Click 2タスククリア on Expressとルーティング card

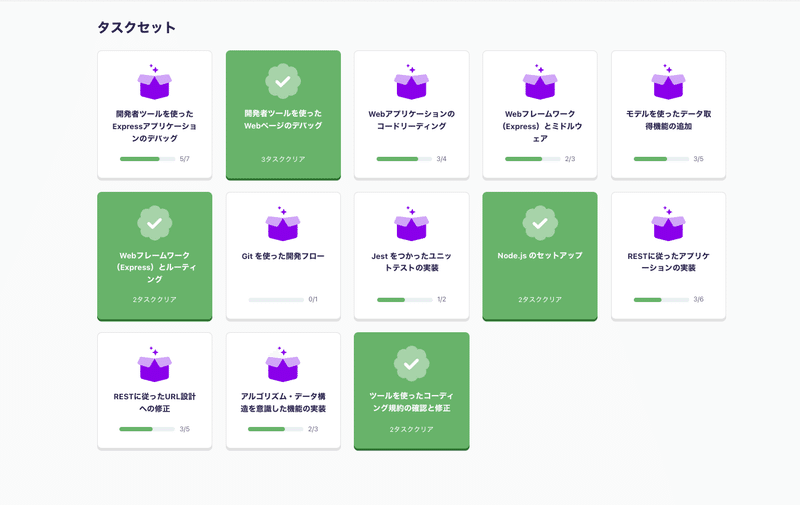pos(155,299)
